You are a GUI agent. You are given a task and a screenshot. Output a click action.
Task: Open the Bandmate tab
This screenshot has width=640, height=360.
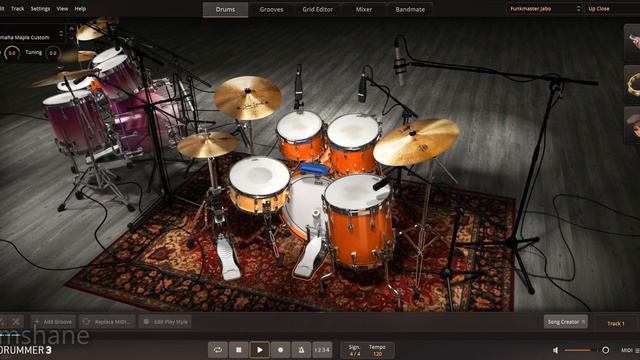(410, 9)
